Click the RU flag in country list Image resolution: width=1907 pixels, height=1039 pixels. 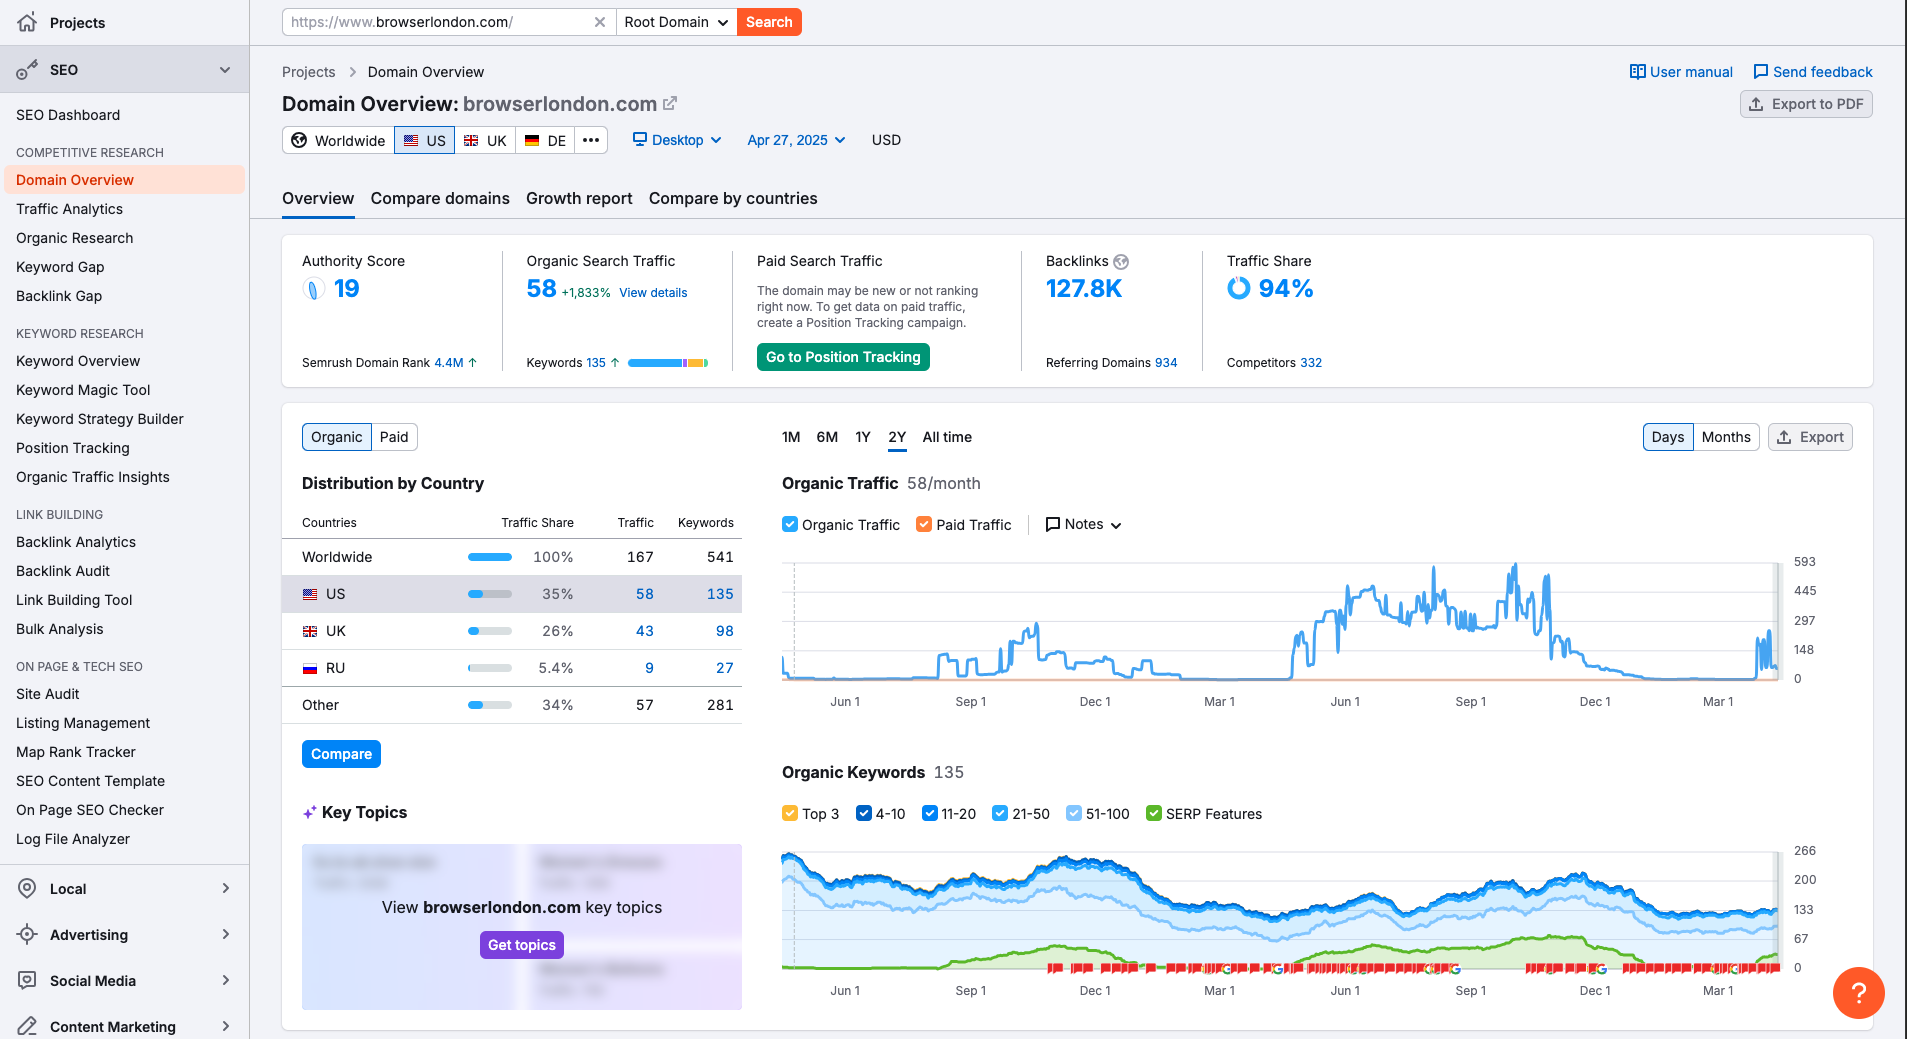(x=310, y=668)
